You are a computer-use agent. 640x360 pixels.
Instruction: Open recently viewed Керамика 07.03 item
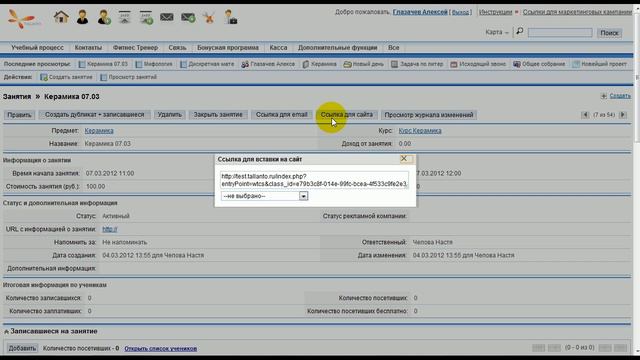pos(103,64)
